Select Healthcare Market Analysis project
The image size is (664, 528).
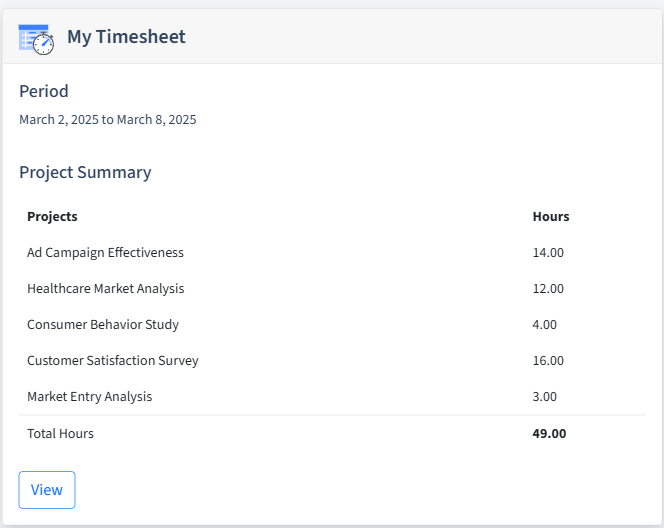tap(105, 289)
